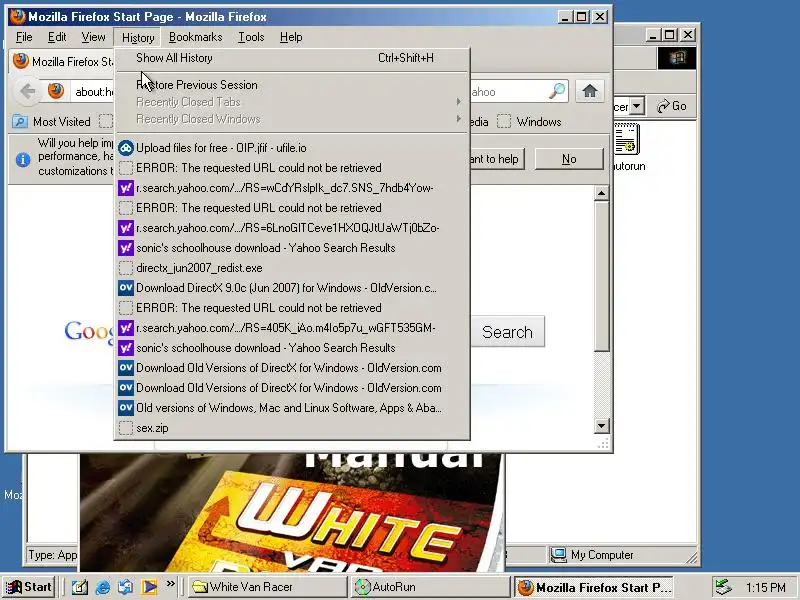
Task: Click the about:home address field
Action: (93, 92)
